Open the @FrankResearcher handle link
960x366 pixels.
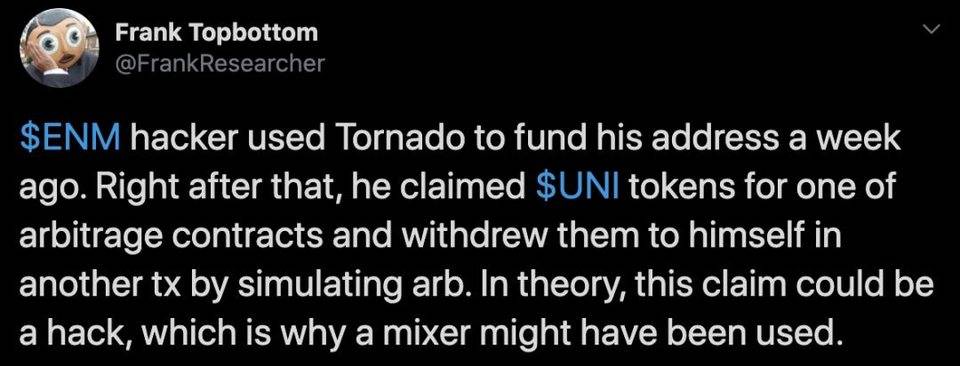pyautogui.click(x=219, y=62)
